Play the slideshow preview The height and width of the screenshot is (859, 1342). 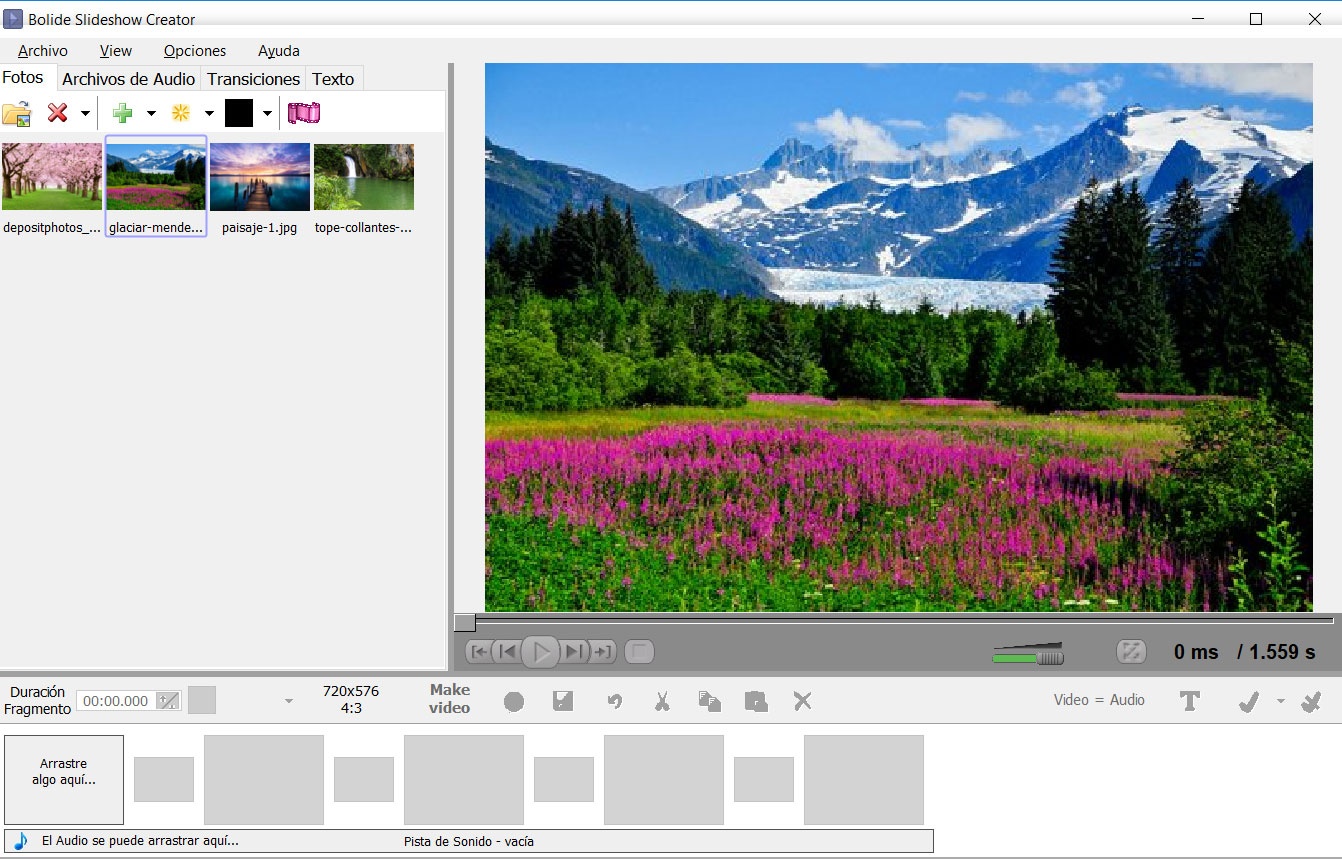[x=541, y=652]
